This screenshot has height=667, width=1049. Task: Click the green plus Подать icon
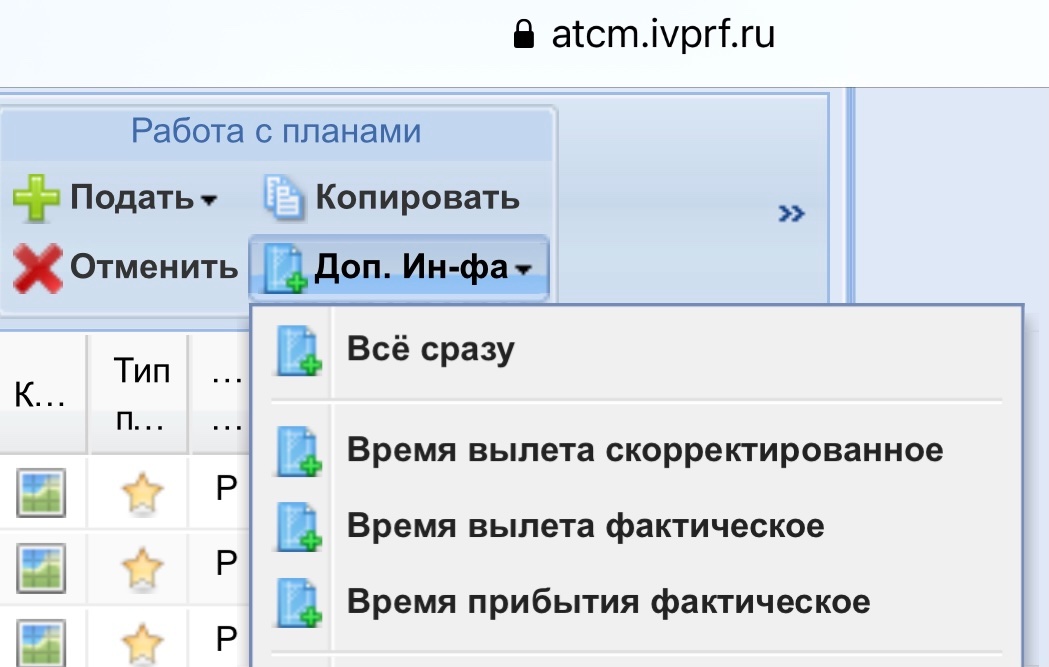point(37,197)
